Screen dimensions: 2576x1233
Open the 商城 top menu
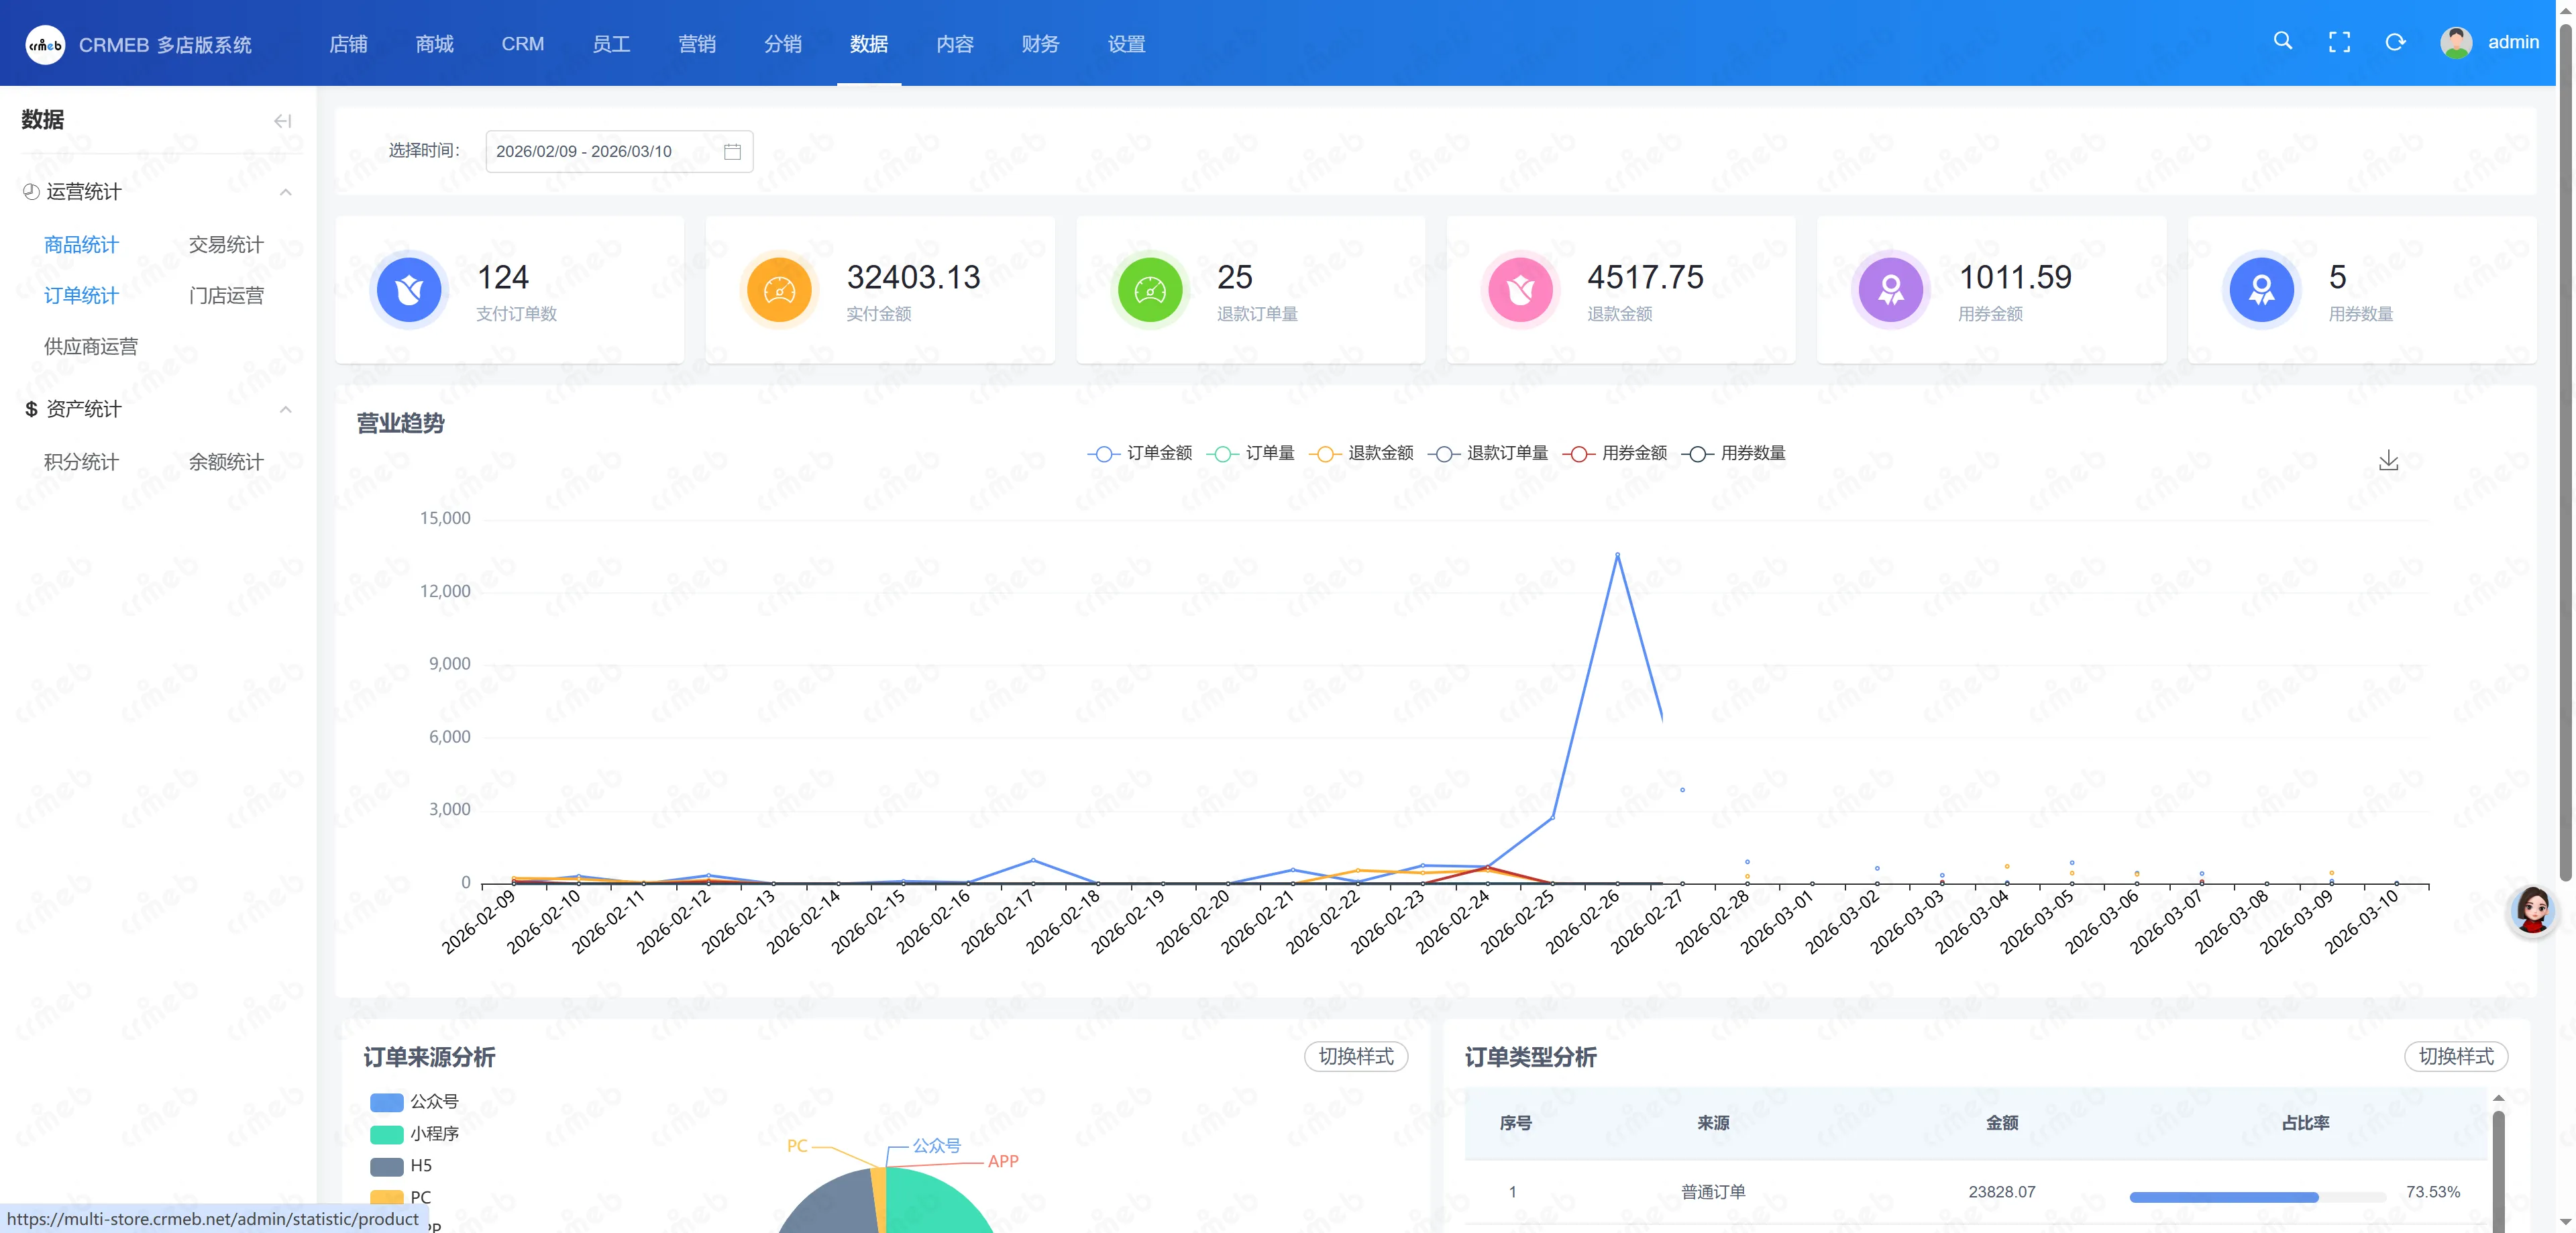click(434, 44)
